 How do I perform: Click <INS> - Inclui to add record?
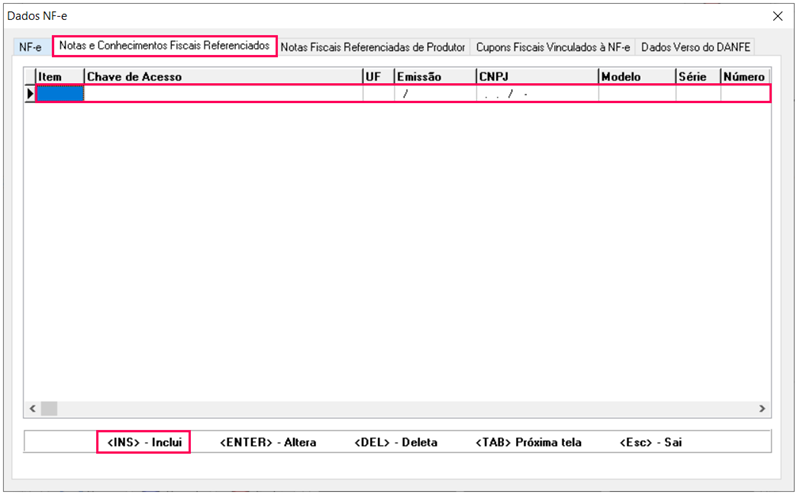click(143, 442)
